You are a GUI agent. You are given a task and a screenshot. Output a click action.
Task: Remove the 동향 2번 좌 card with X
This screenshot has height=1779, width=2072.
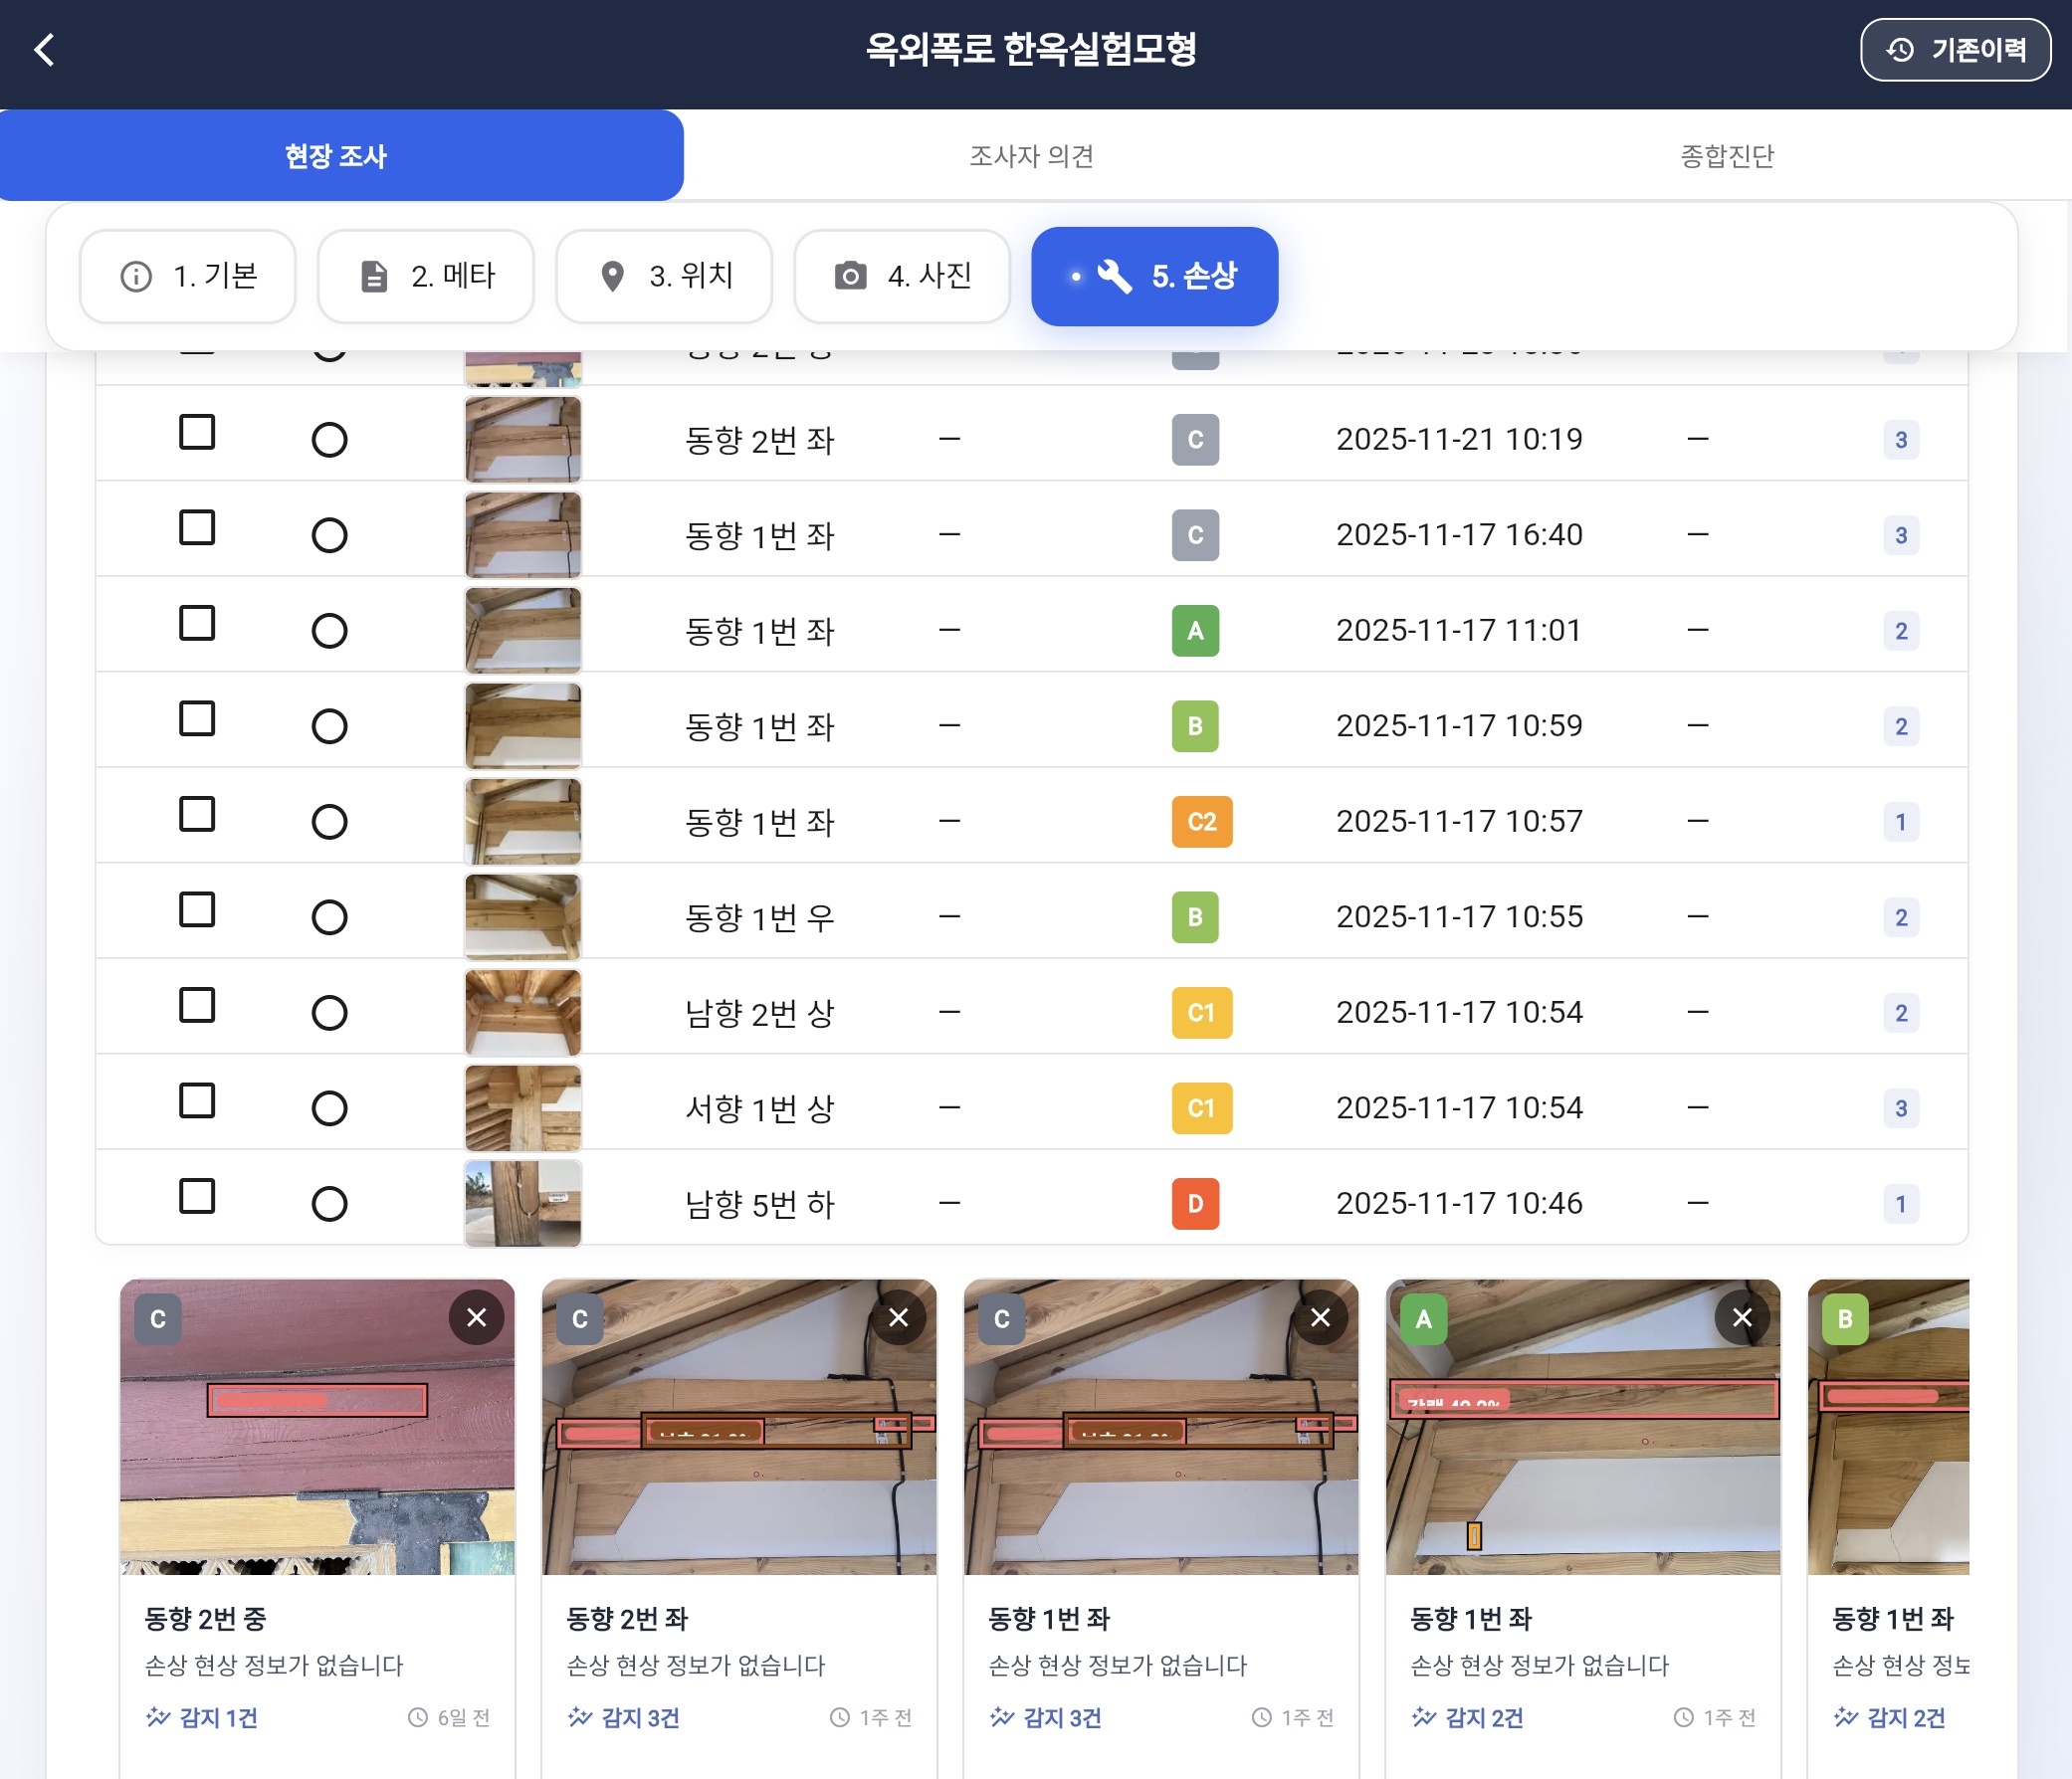pos(898,1318)
